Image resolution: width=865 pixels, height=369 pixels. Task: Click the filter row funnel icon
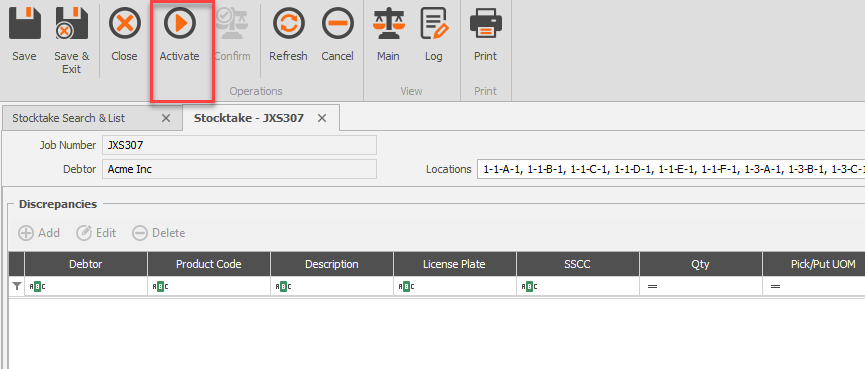pyautogui.click(x=17, y=286)
